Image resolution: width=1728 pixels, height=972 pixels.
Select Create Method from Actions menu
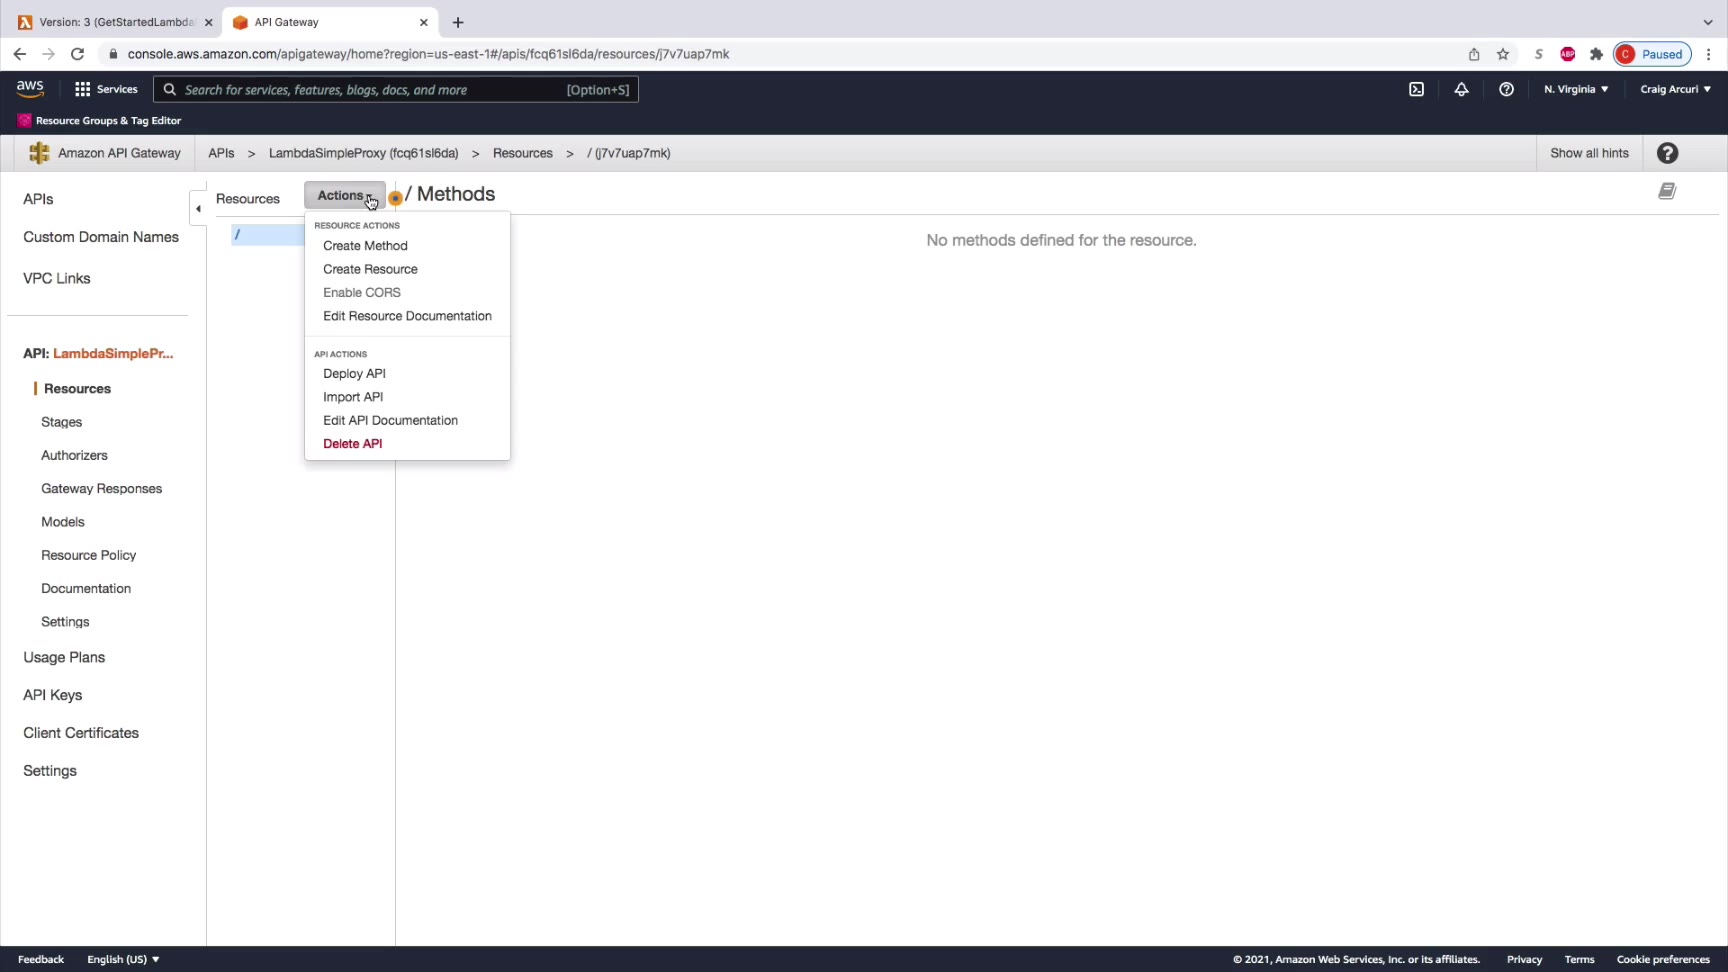click(365, 246)
